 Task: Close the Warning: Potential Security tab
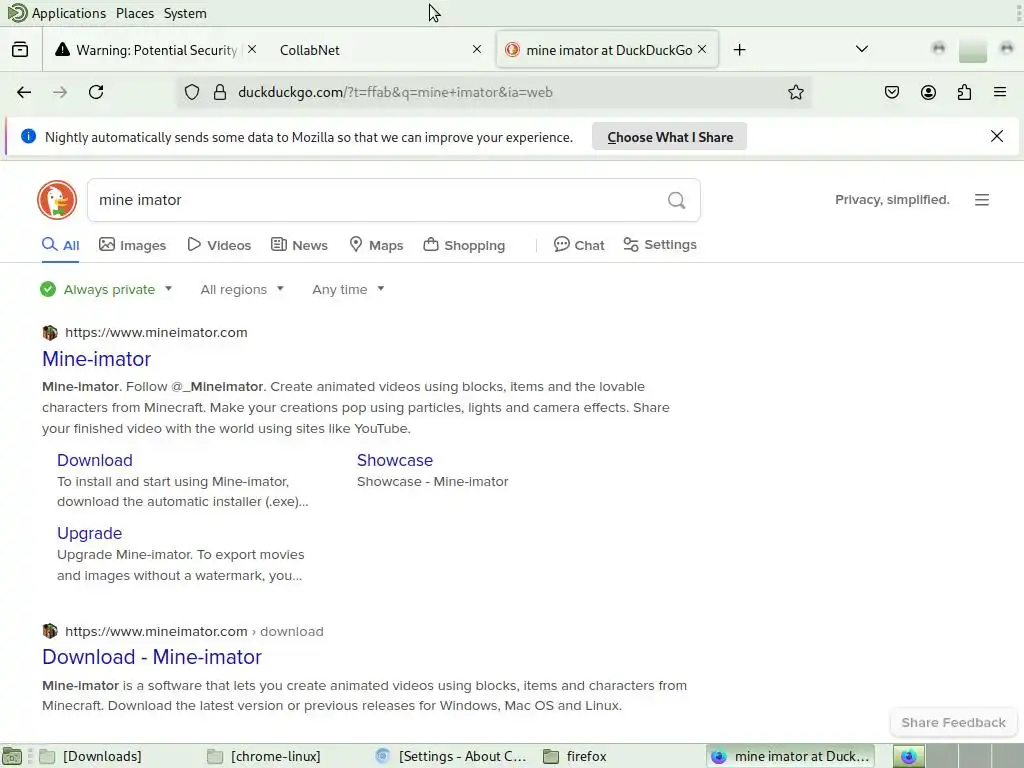(x=252, y=50)
